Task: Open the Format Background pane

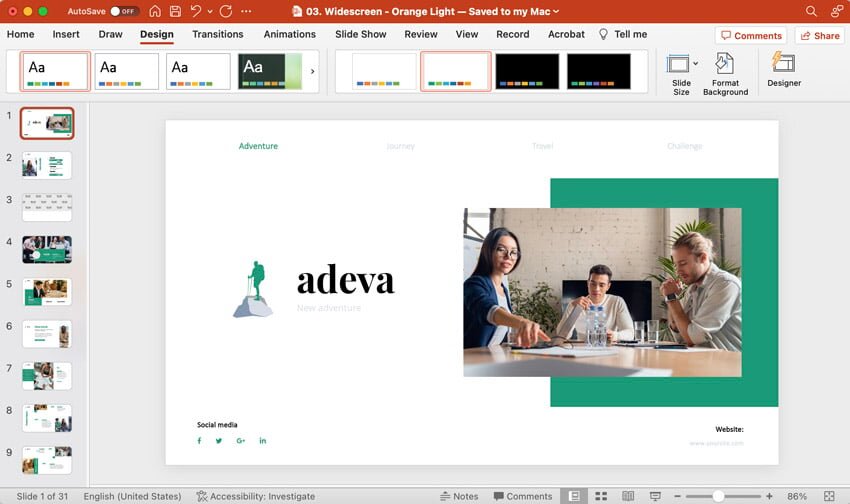Action: (725, 74)
